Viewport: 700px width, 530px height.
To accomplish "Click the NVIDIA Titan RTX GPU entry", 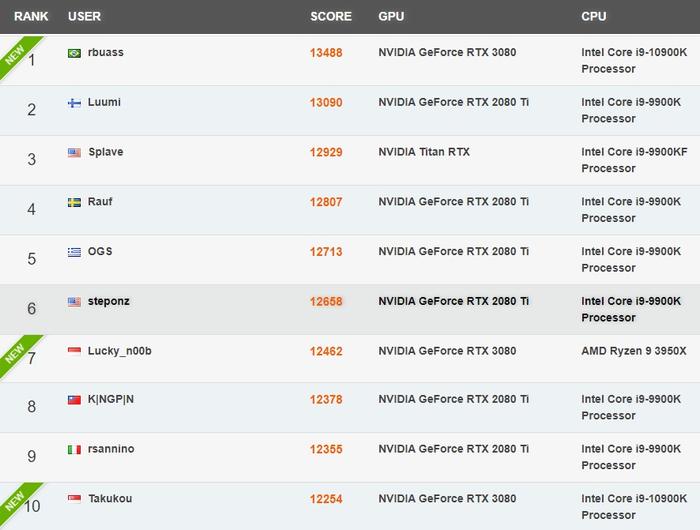I will [x=424, y=152].
